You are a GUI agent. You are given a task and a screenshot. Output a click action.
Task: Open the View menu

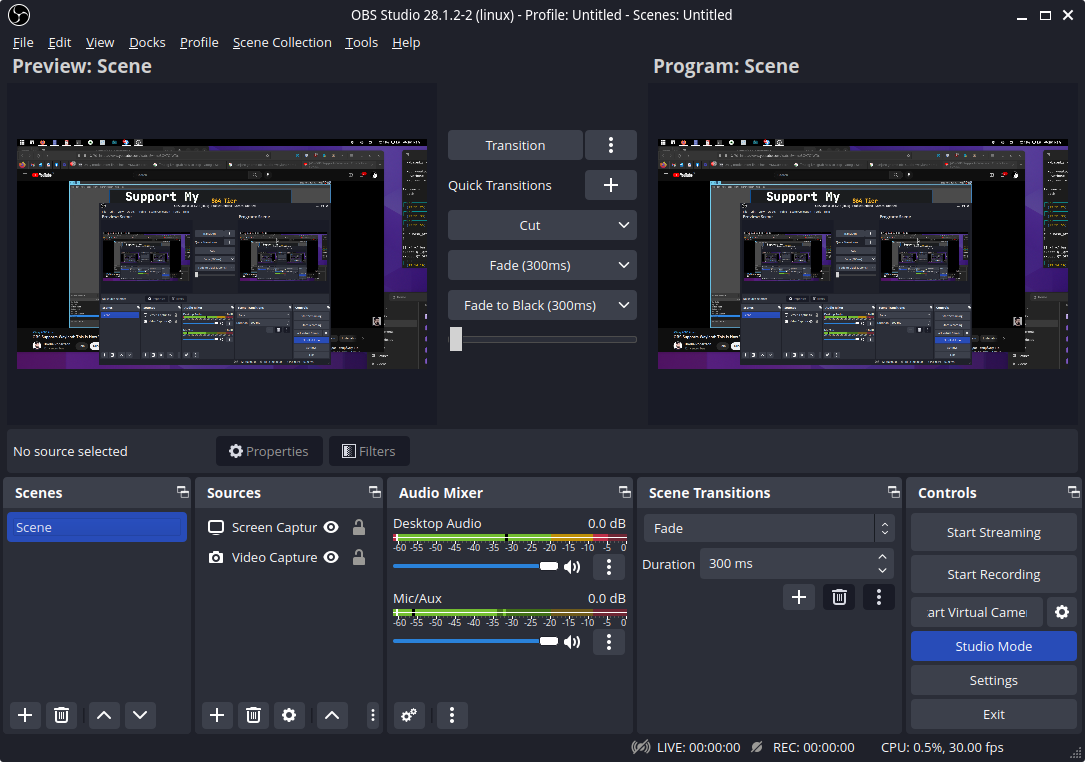(100, 42)
